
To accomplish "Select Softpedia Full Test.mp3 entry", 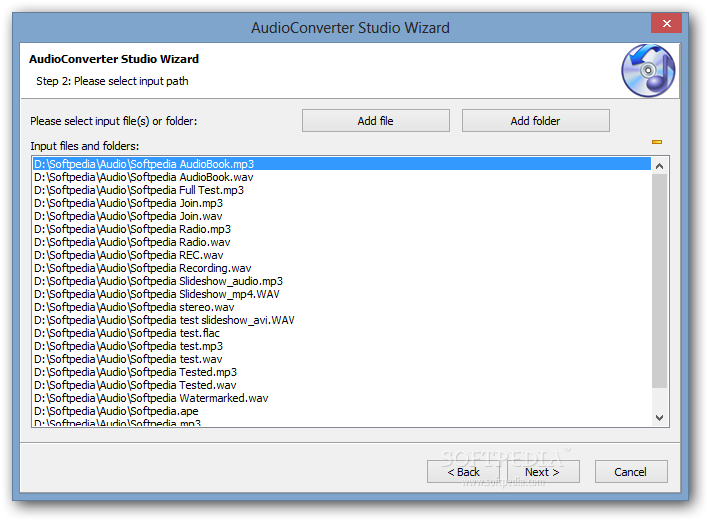I will [x=342, y=190].
